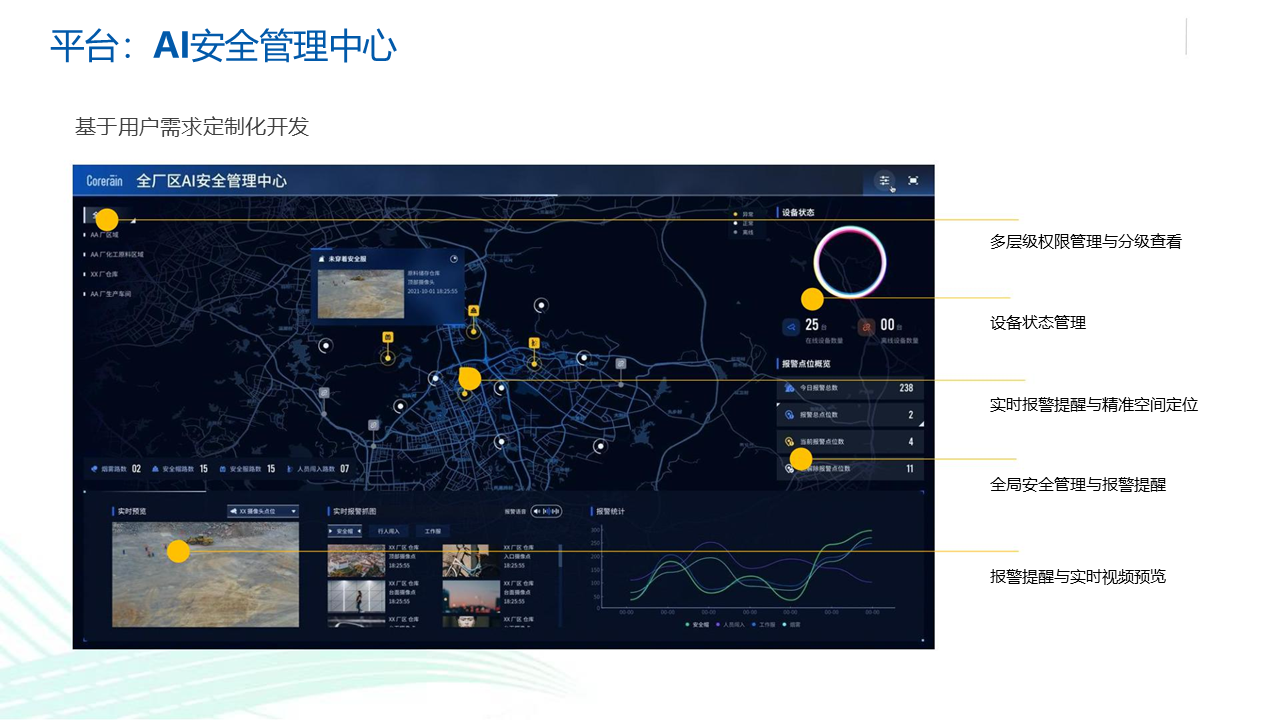Screen dimensions: 1280x720
Task: Toggle the 安全帽 series in chart legend
Action: (698, 625)
